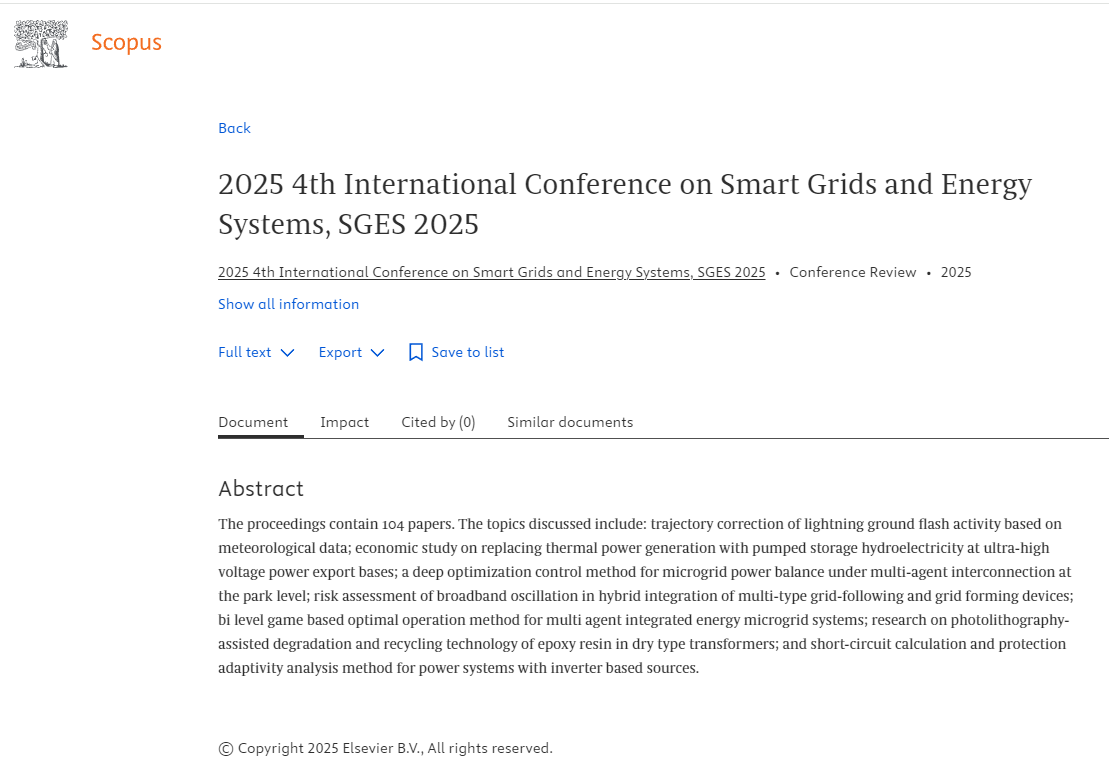1109x775 pixels.
Task: Click the Elsevier copyright notice text
Action: coord(385,748)
